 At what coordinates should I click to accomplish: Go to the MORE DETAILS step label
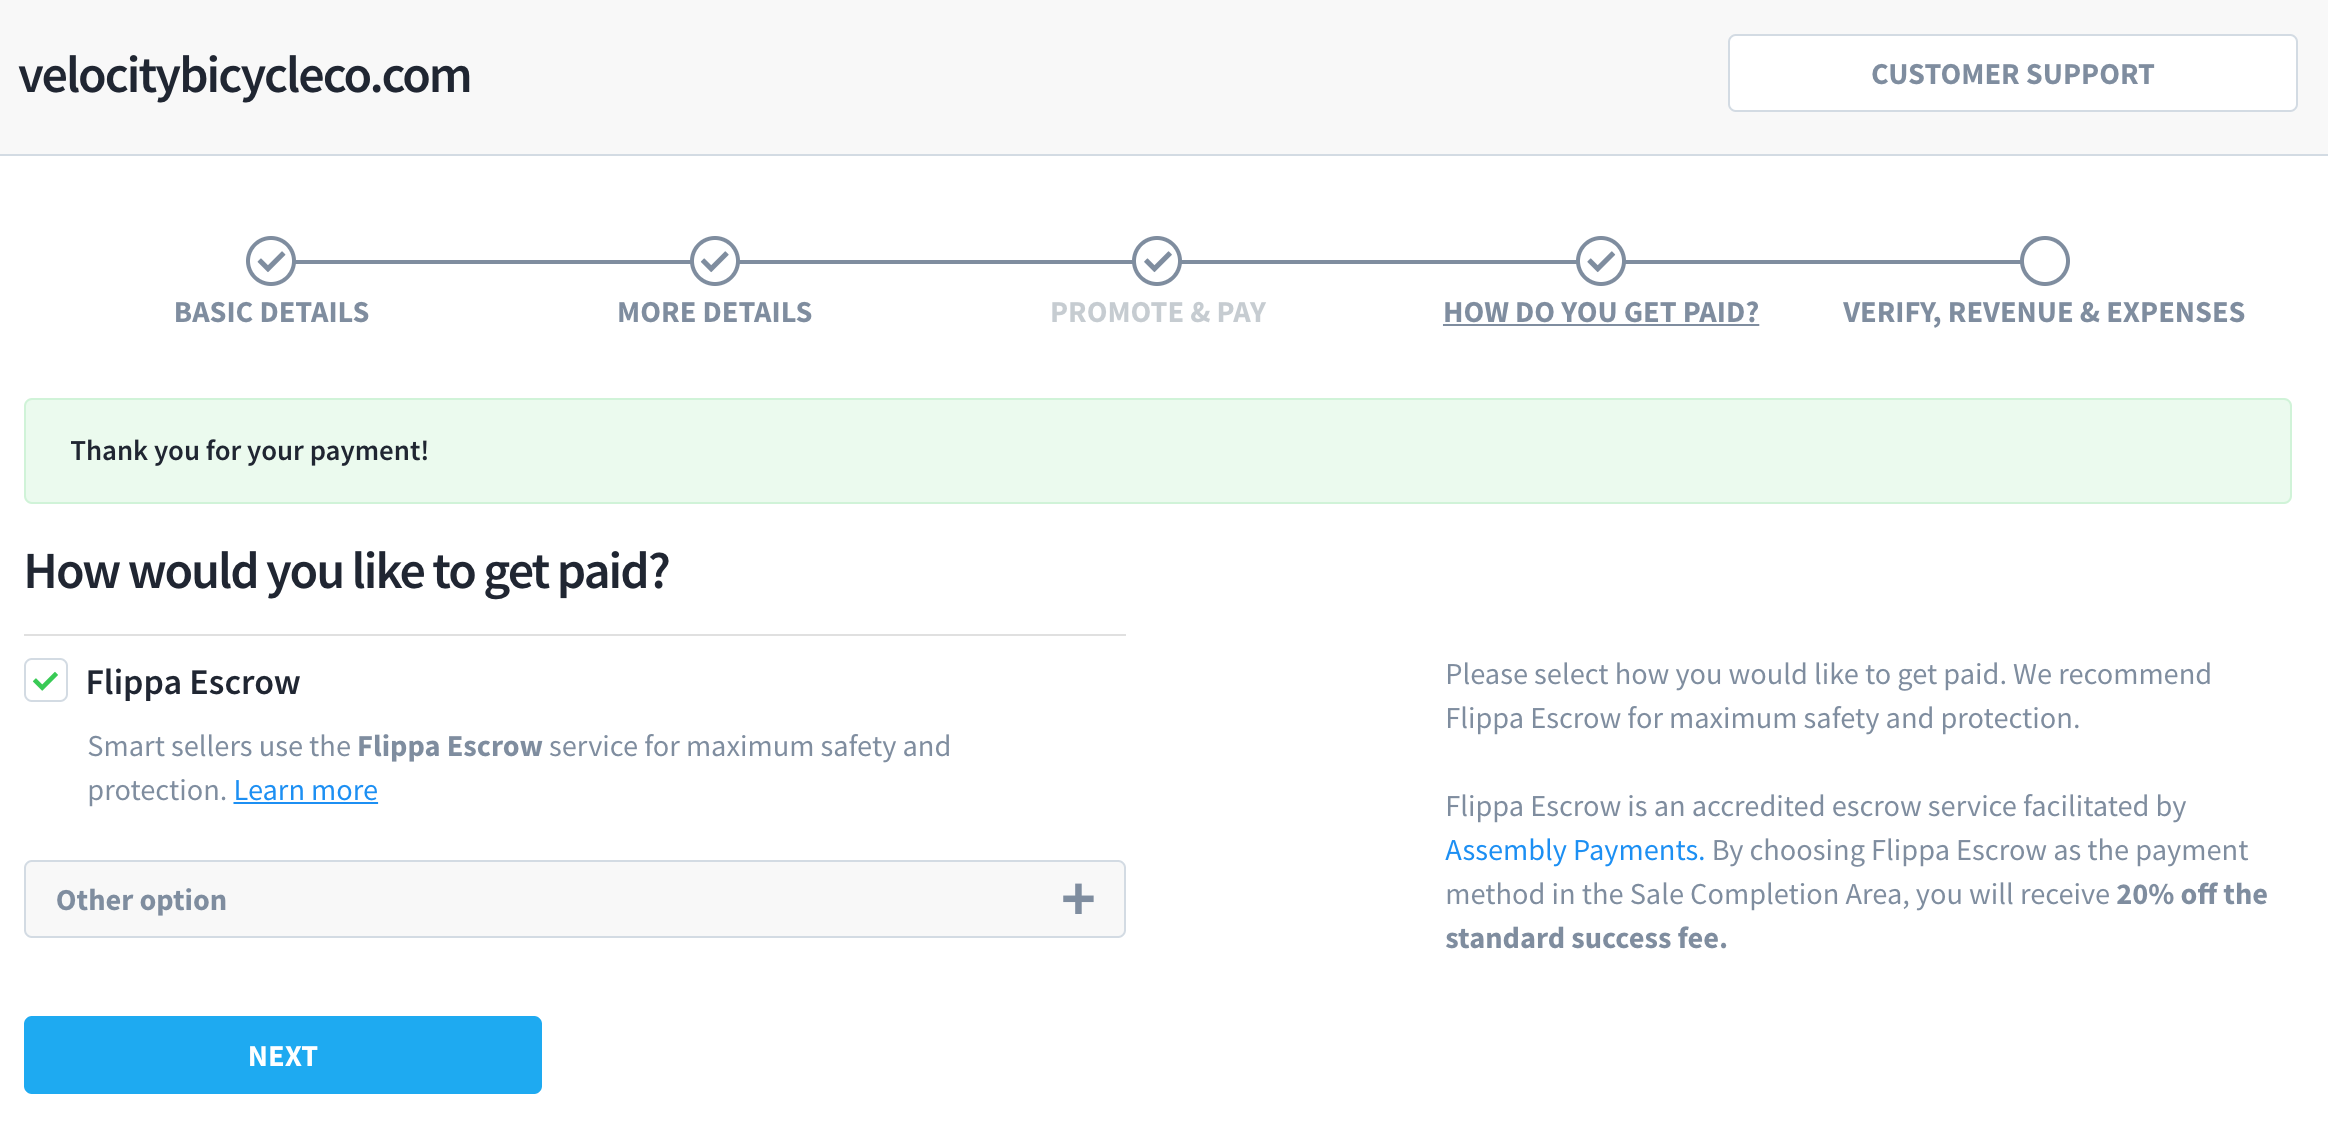(715, 313)
